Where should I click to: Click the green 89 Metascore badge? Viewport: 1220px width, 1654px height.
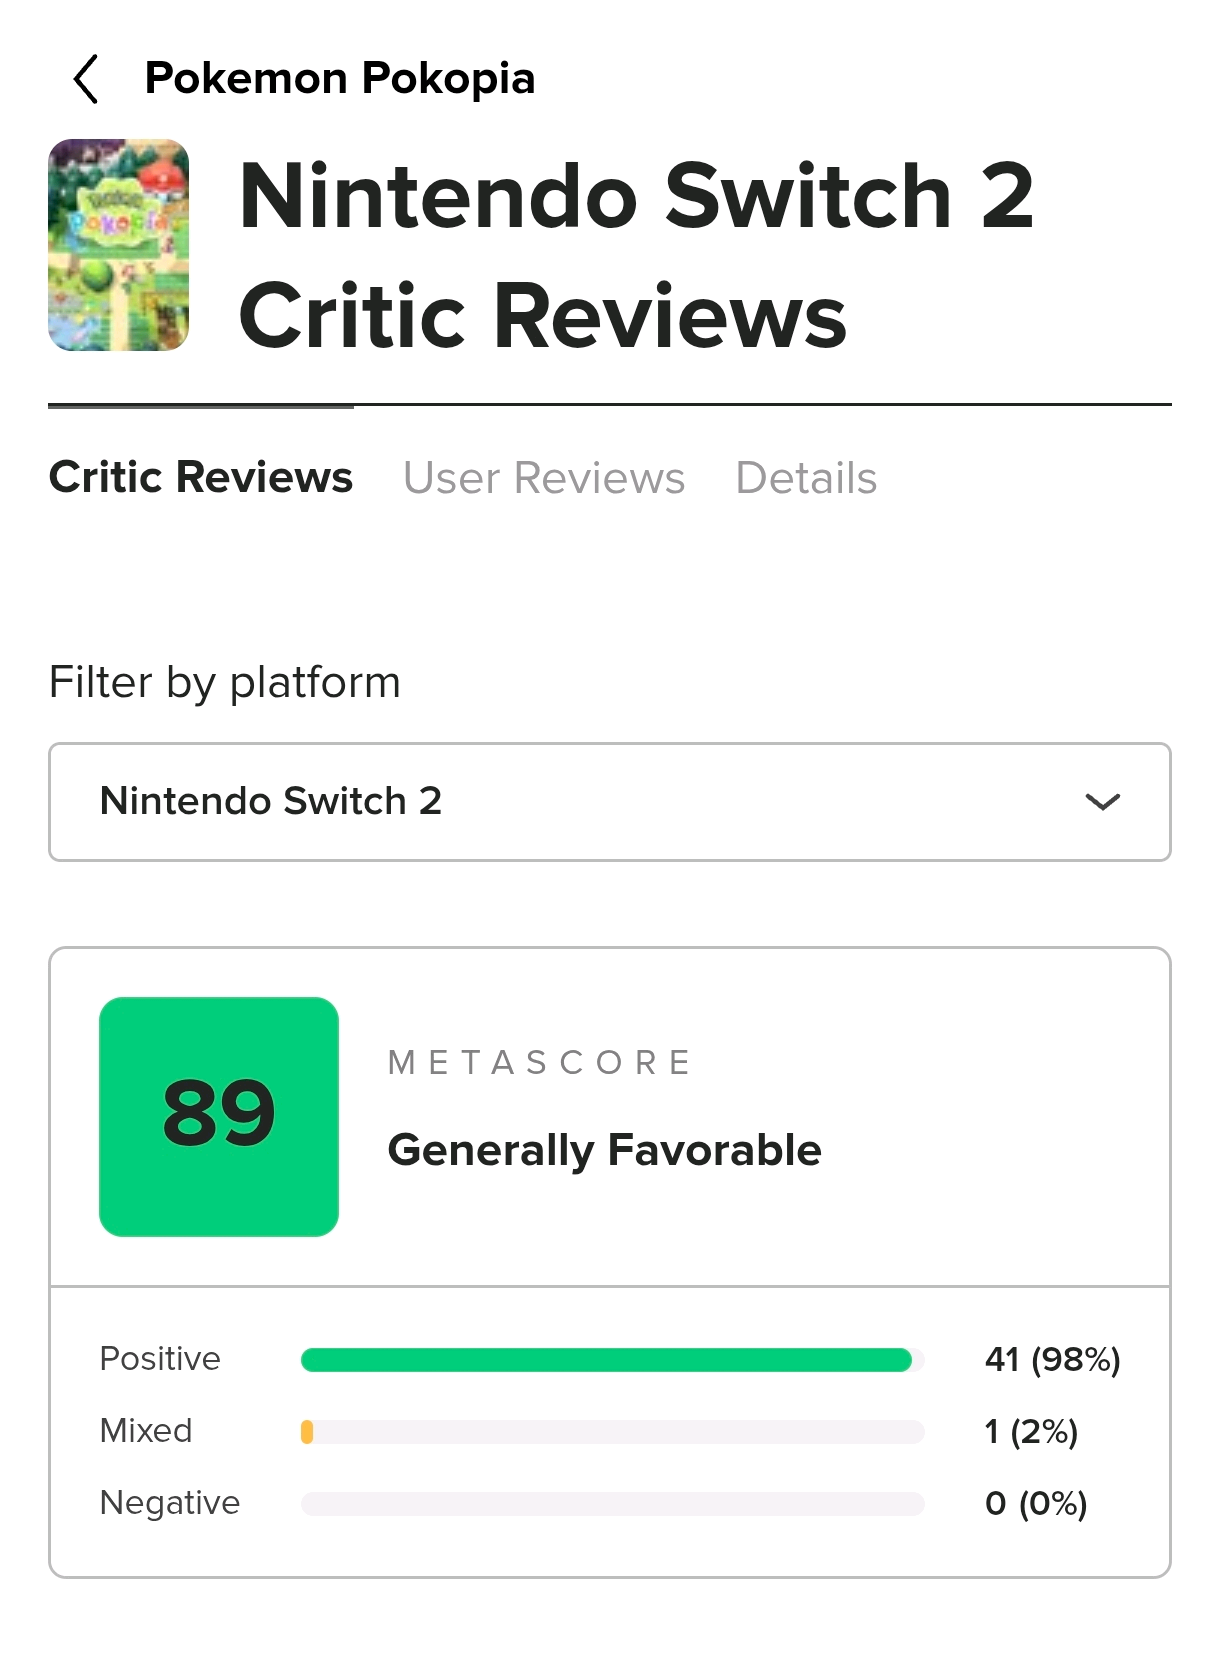tap(219, 1116)
